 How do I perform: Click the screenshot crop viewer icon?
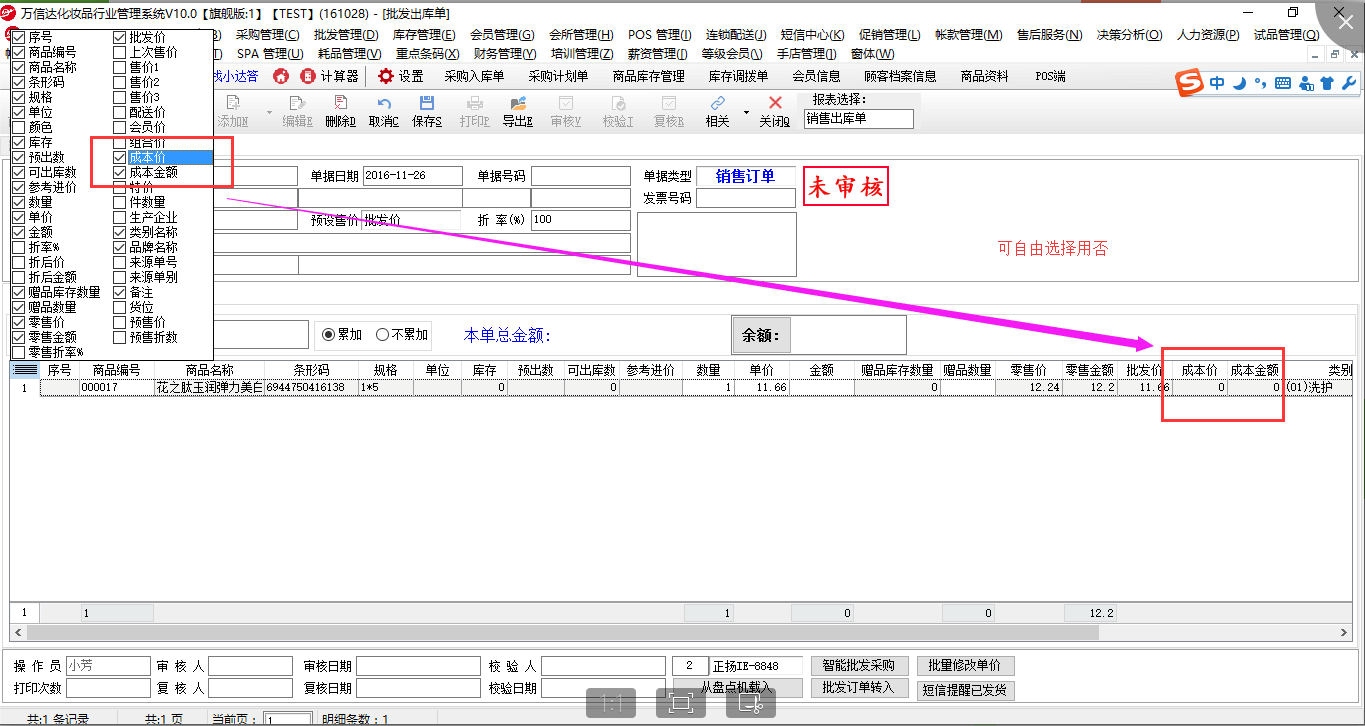coord(750,703)
